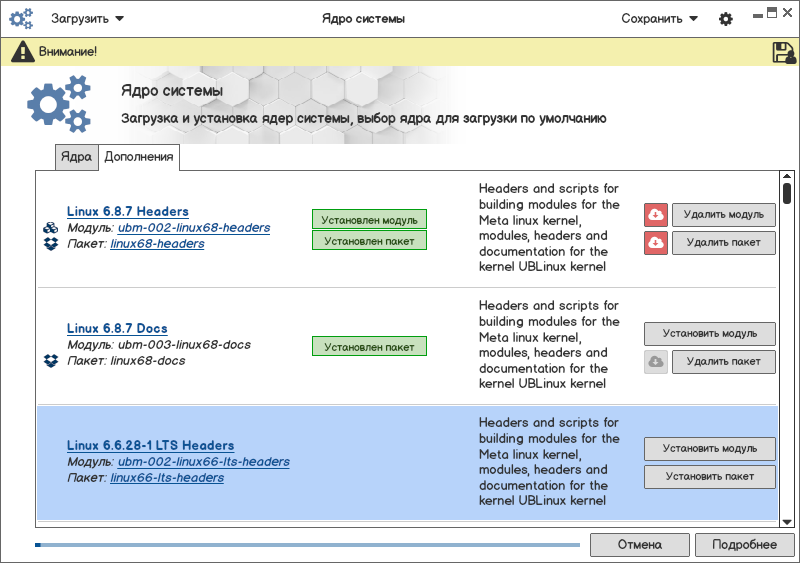Viewport: 800px width, 563px height.
Task: Click description text of Linux 6.8.7 Docs row
Action: click(x=549, y=345)
